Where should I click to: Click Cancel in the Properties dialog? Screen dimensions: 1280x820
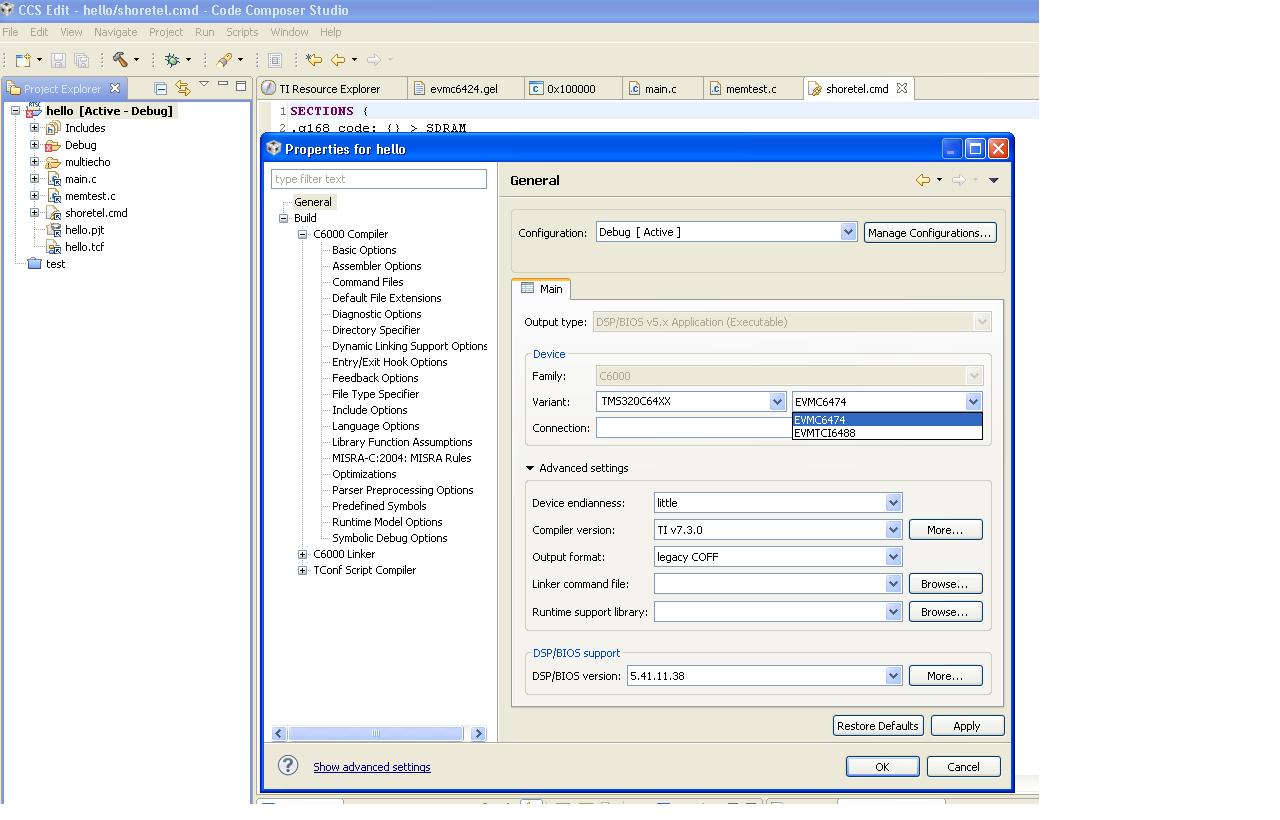[963, 766]
